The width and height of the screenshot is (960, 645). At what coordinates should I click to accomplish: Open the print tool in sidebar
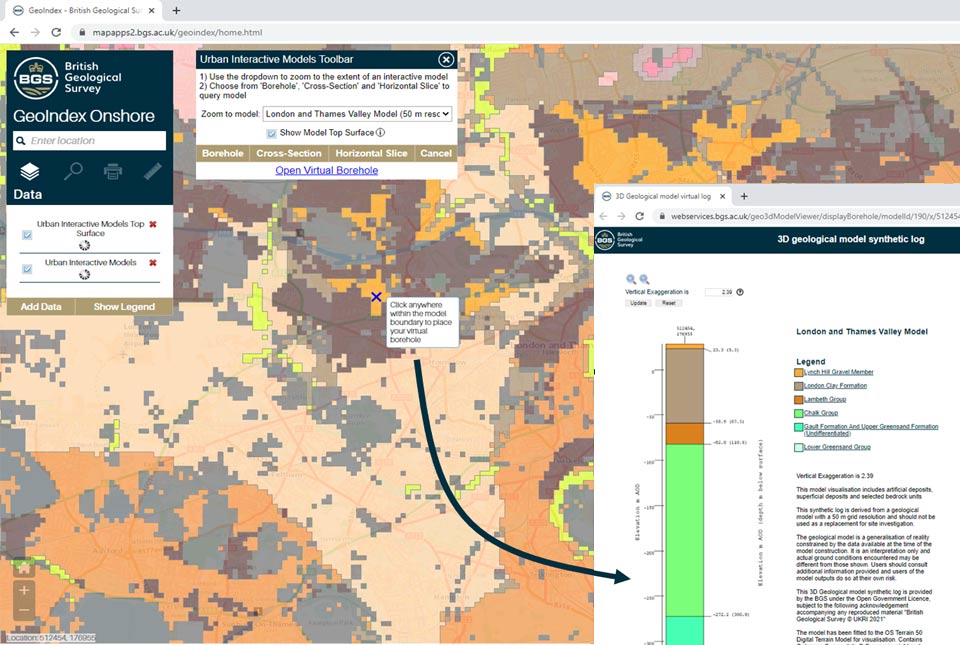113,171
